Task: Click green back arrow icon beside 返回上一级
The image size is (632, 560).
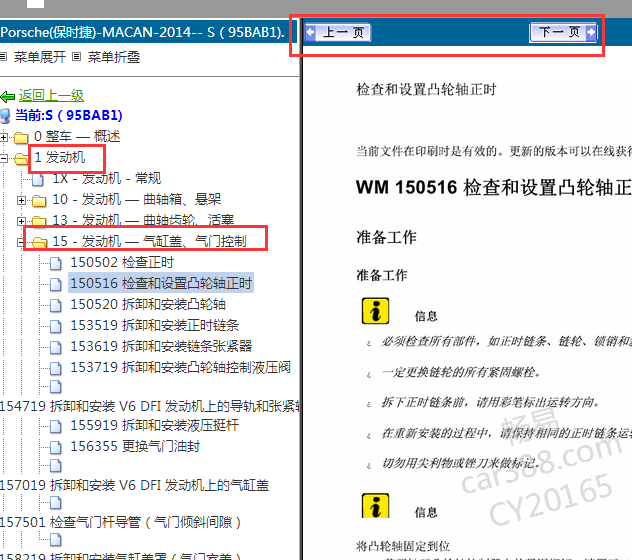Action: pos(8,97)
